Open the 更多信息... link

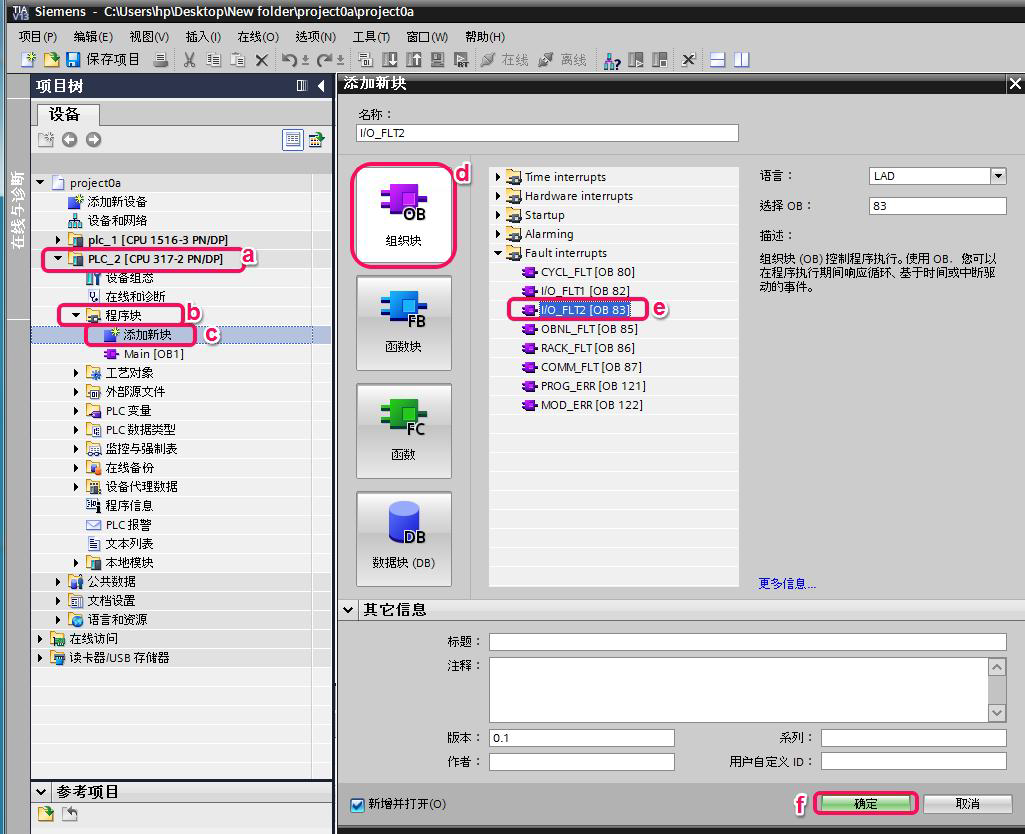pyautogui.click(x=787, y=583)
